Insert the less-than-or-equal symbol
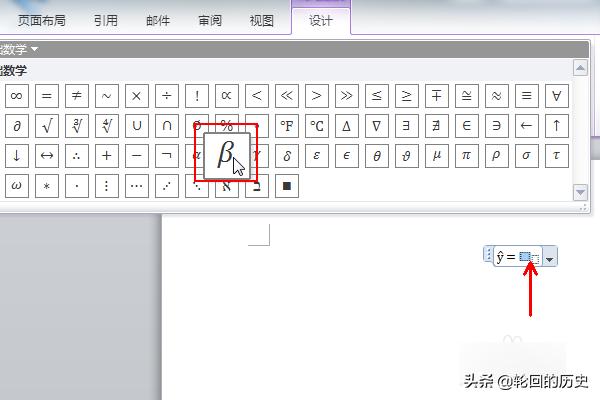600x400 pixels. click(377, 96)
